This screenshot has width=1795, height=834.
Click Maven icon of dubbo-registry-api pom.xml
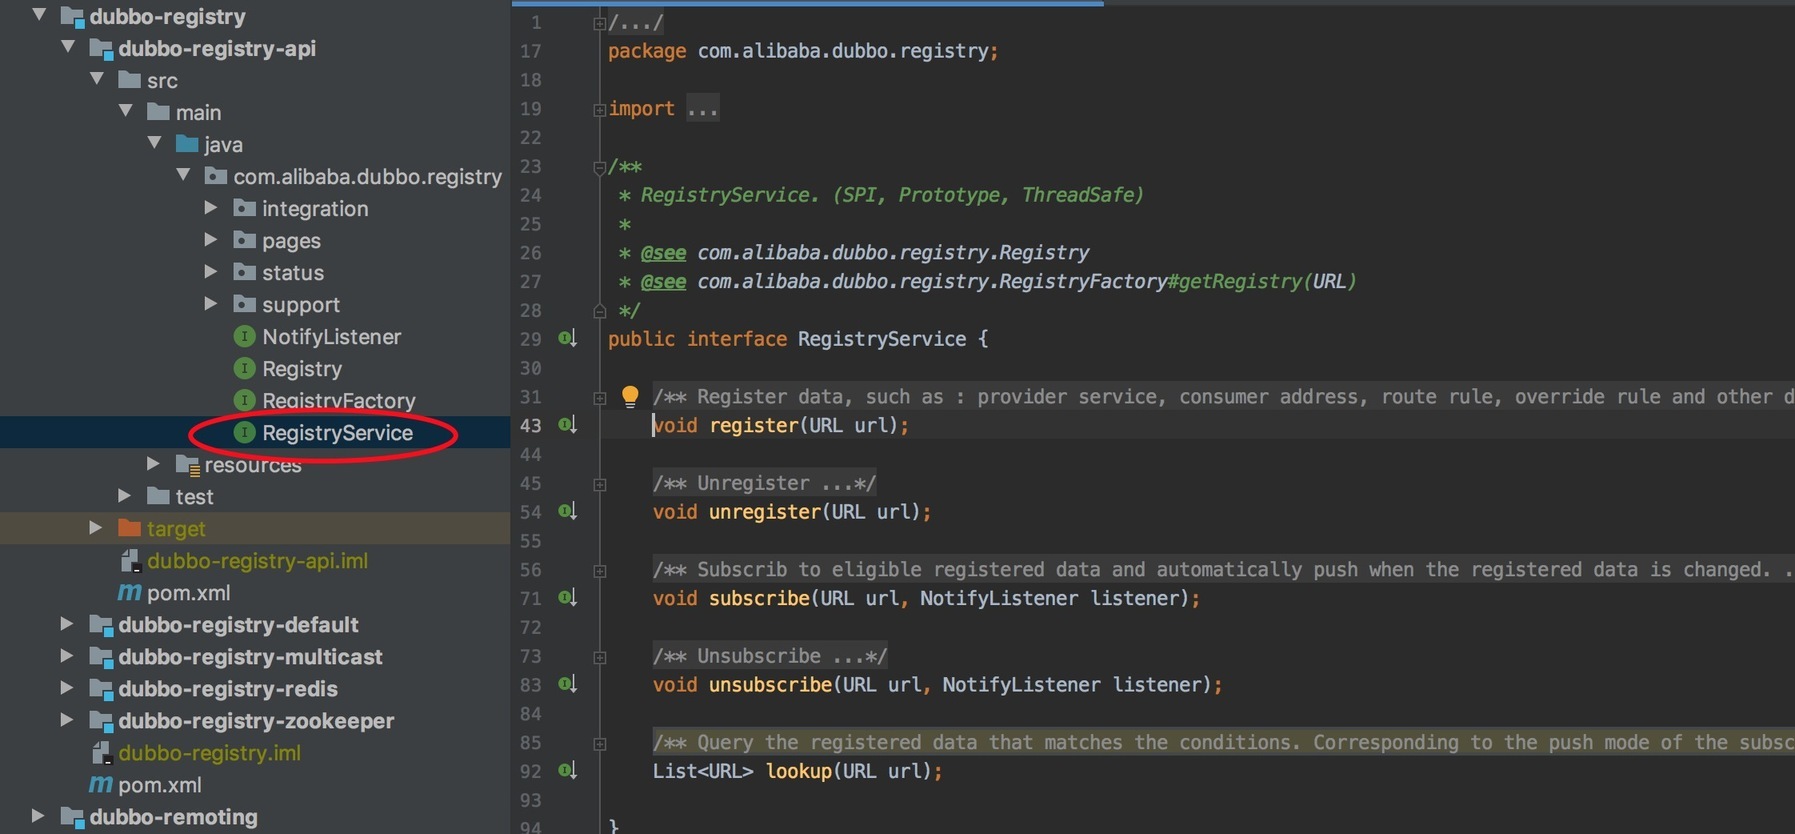130,593
